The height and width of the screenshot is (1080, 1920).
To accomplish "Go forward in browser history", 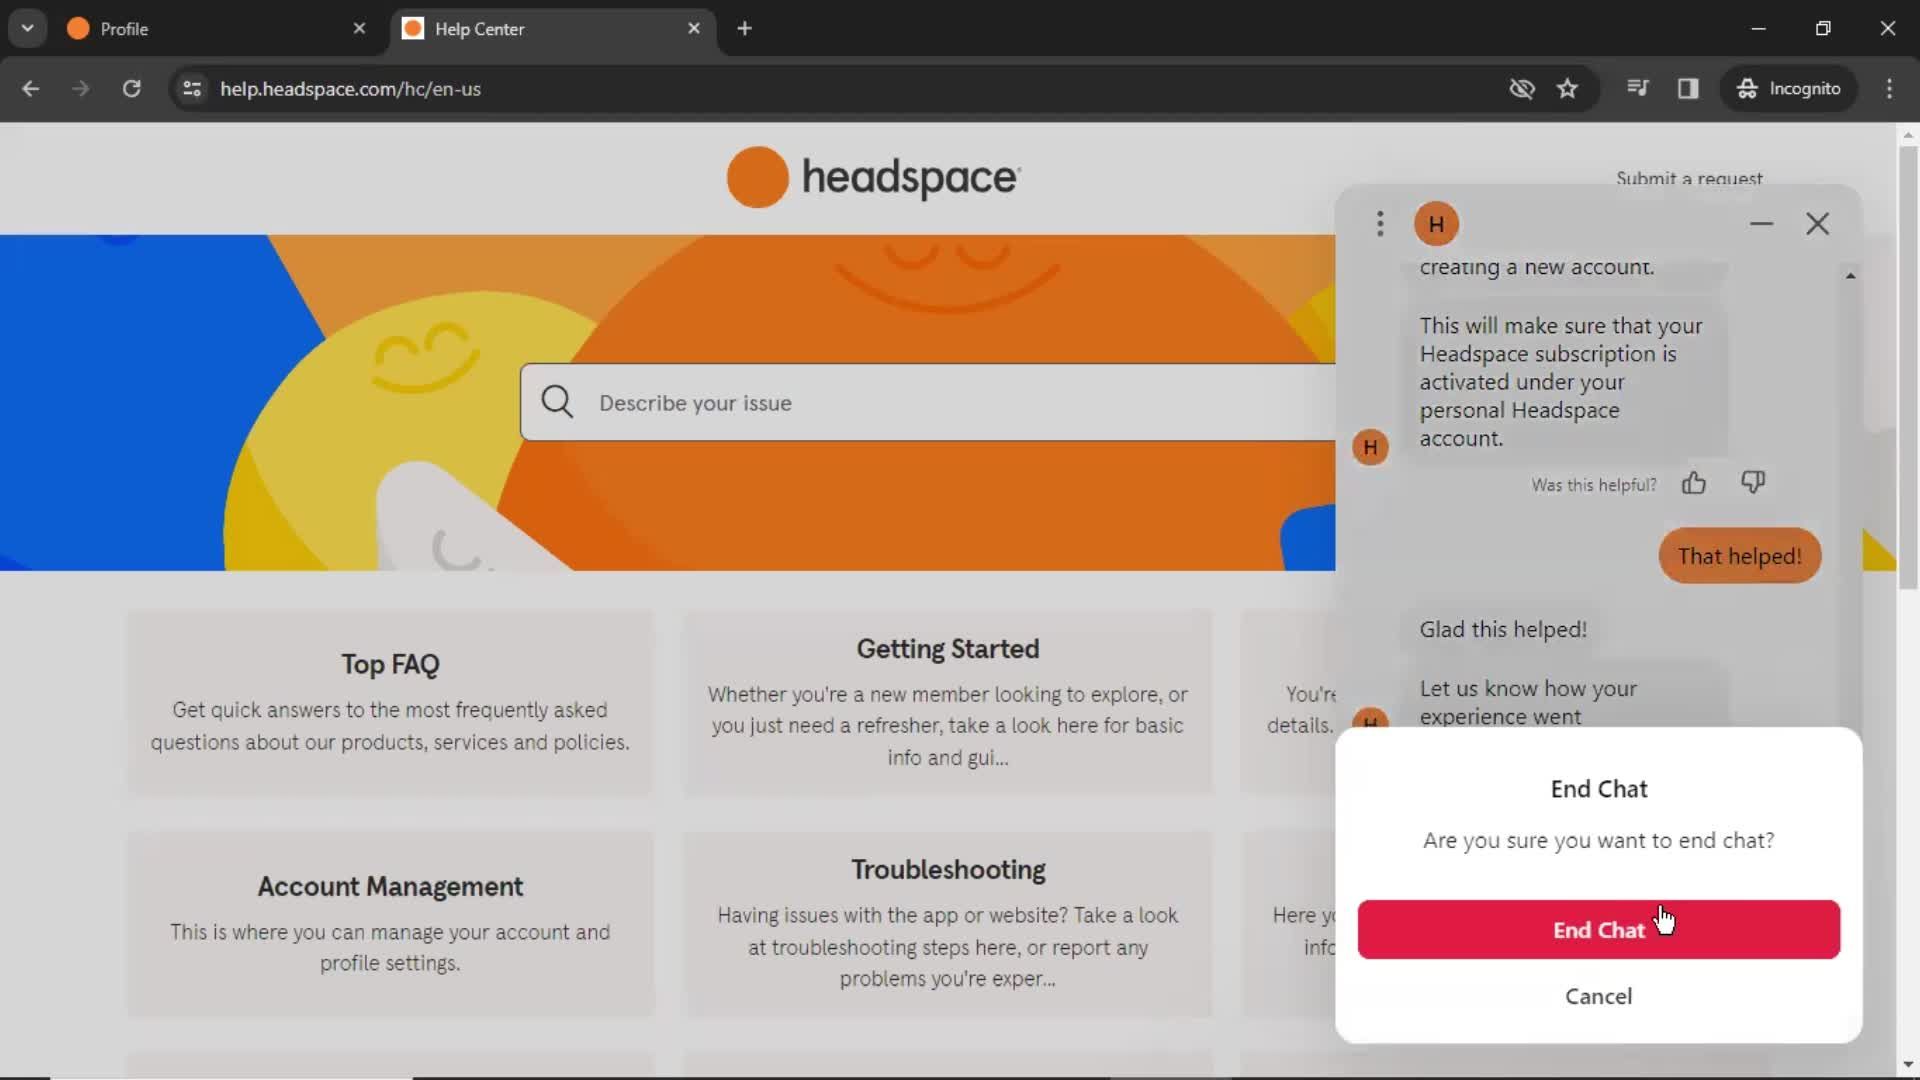I will pos(81,88).
